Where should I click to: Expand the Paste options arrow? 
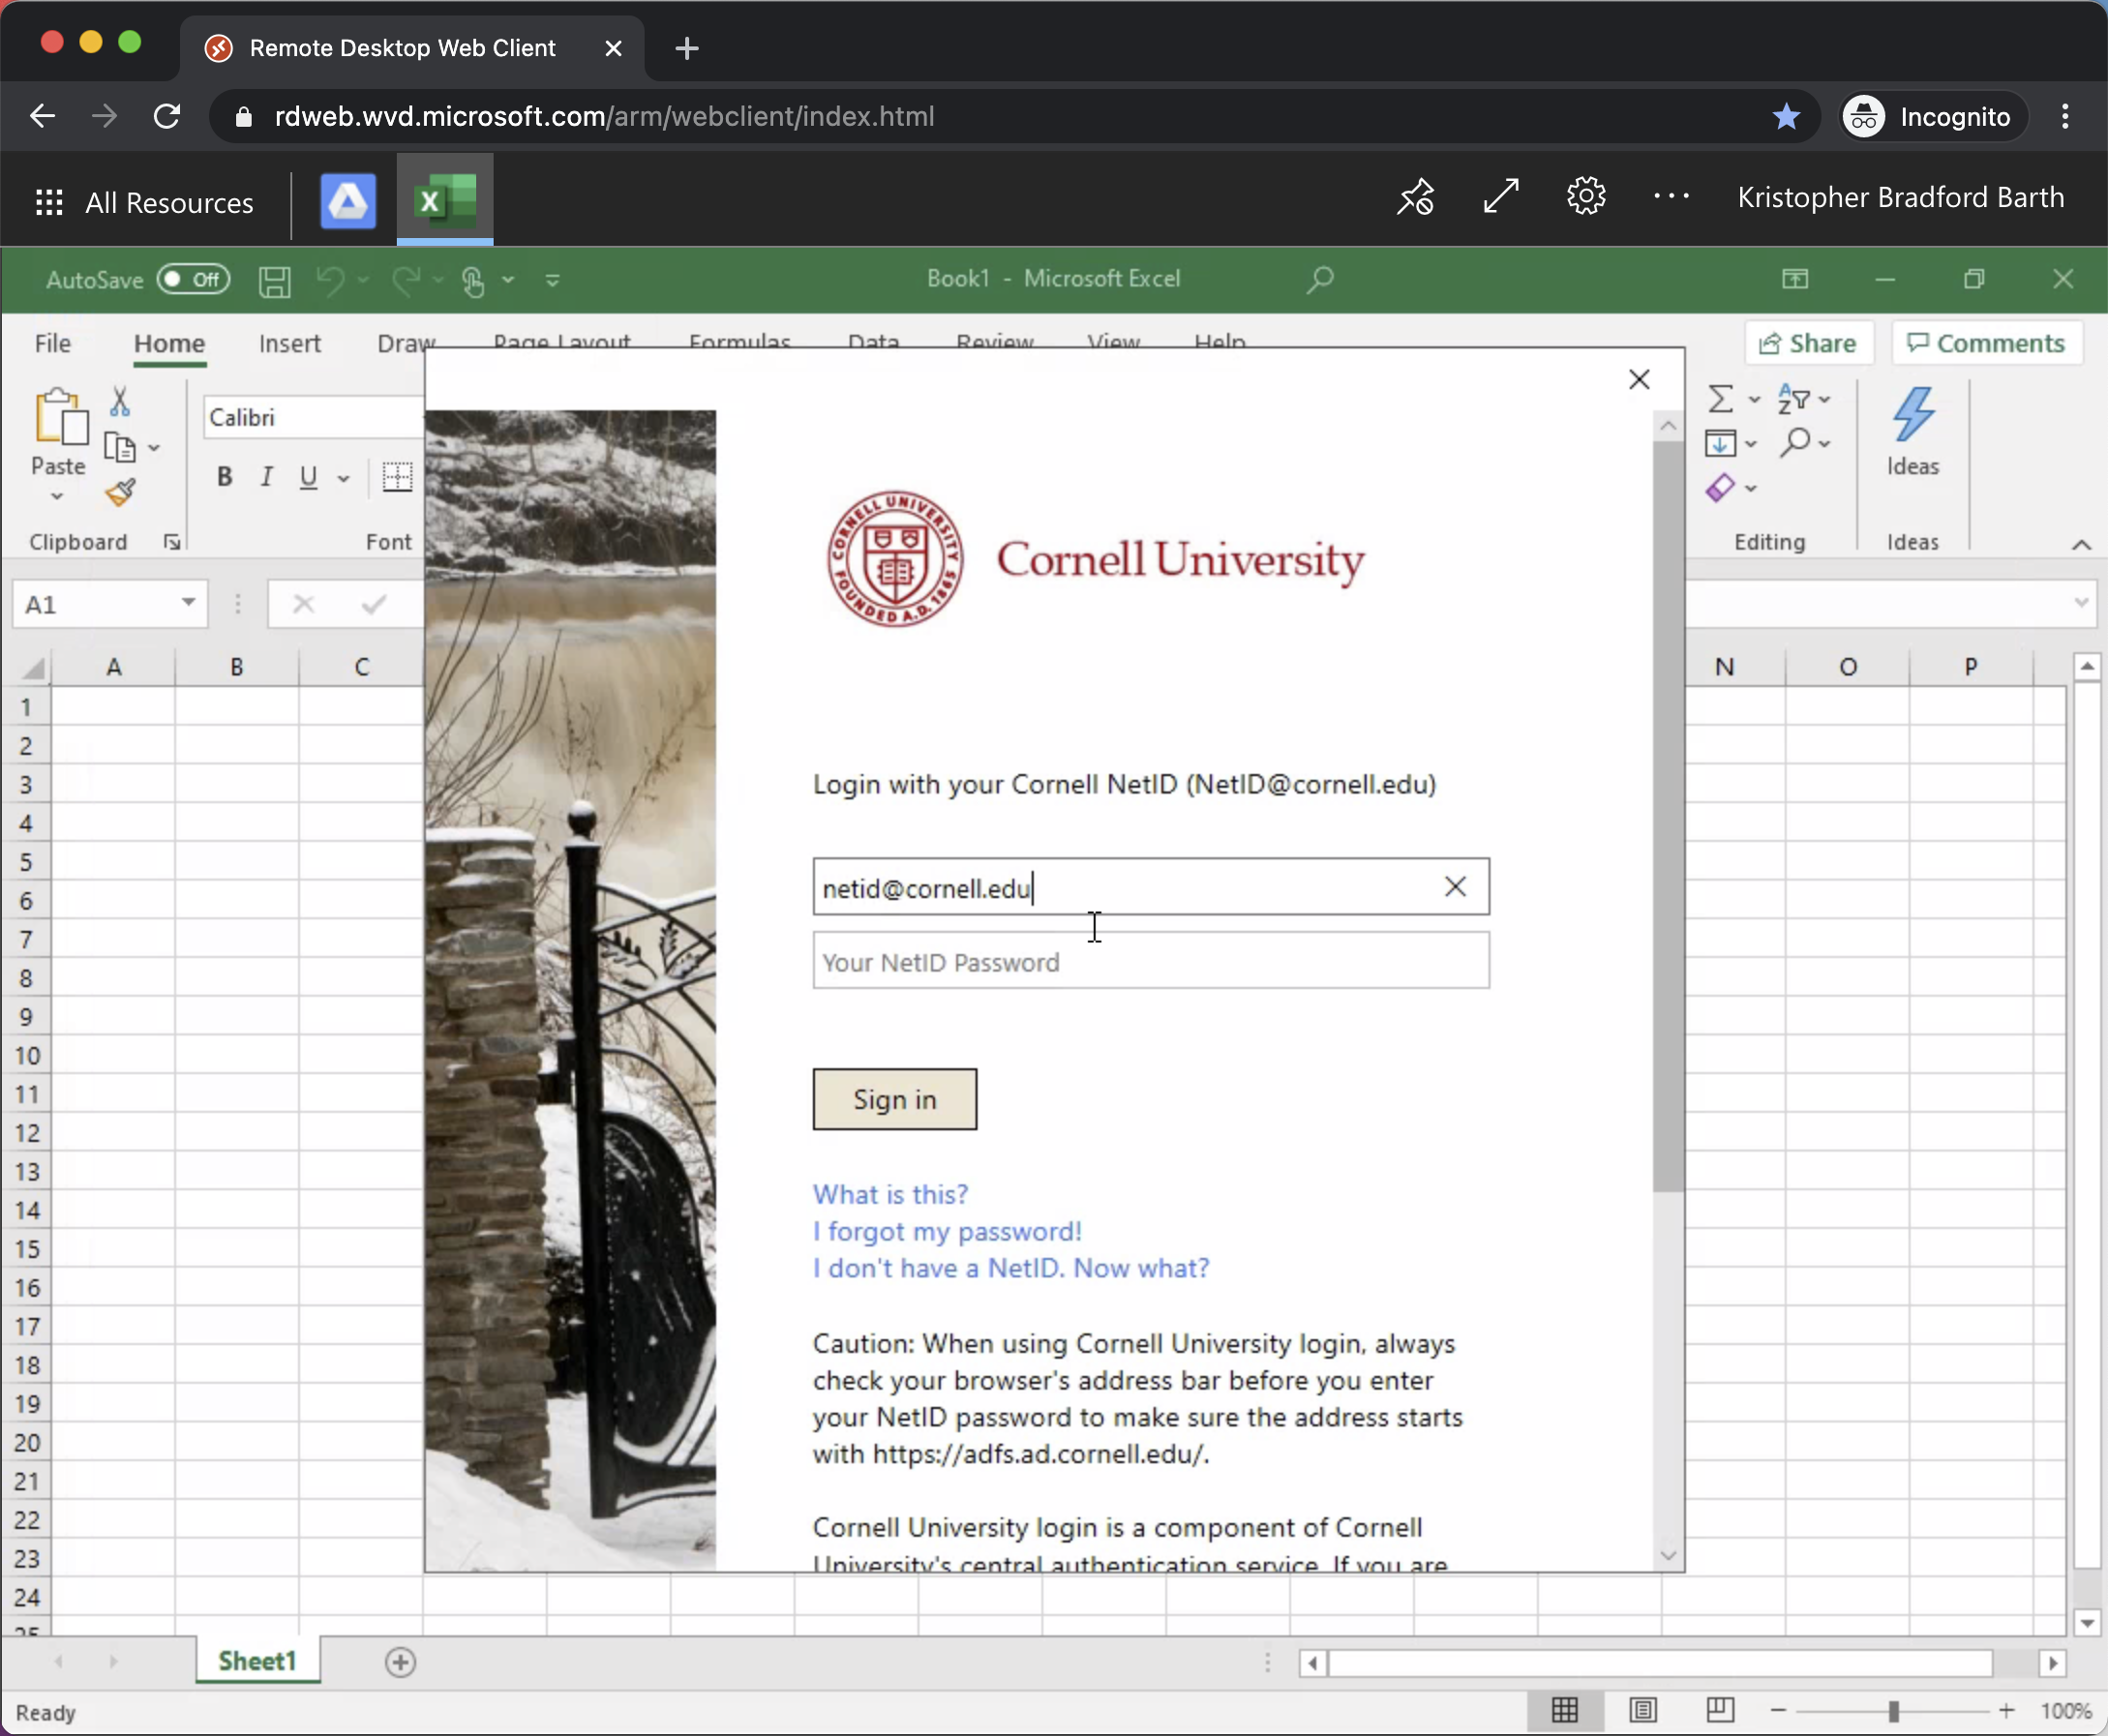click(57, 496)
